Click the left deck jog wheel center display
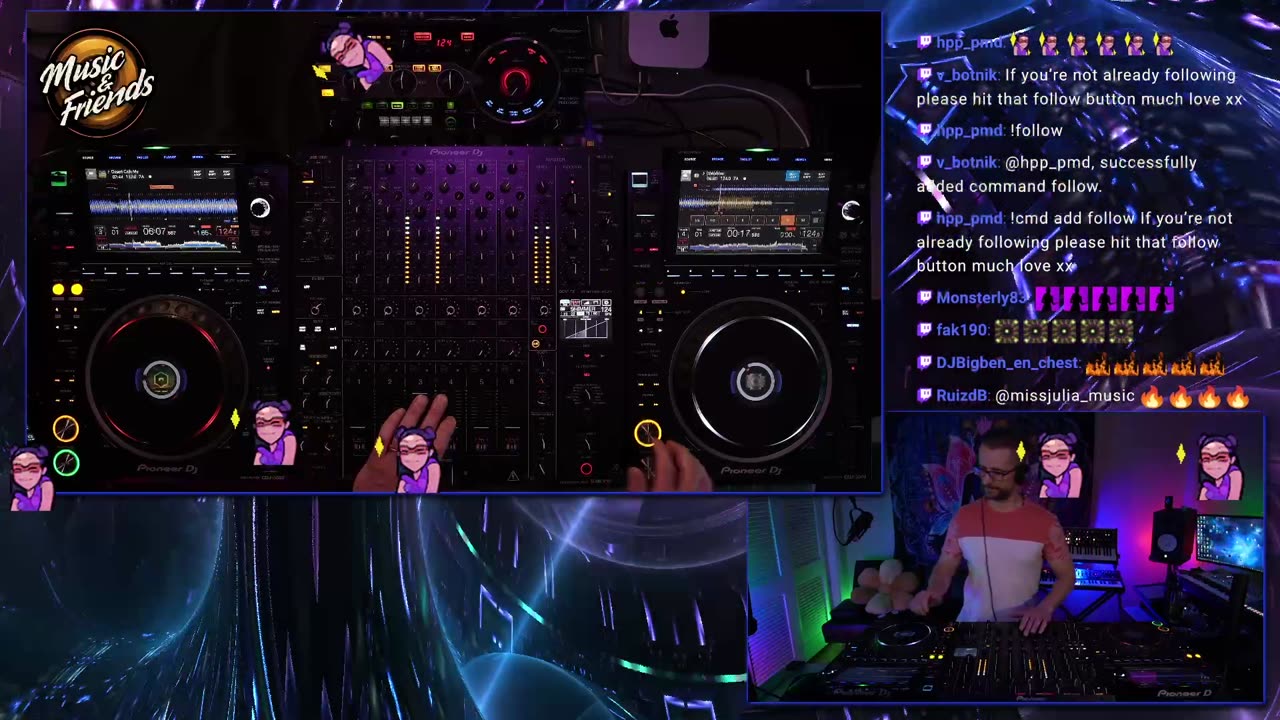Image resolution: width=1280 pixels, height=720 pixels. (x=161, y=380)
